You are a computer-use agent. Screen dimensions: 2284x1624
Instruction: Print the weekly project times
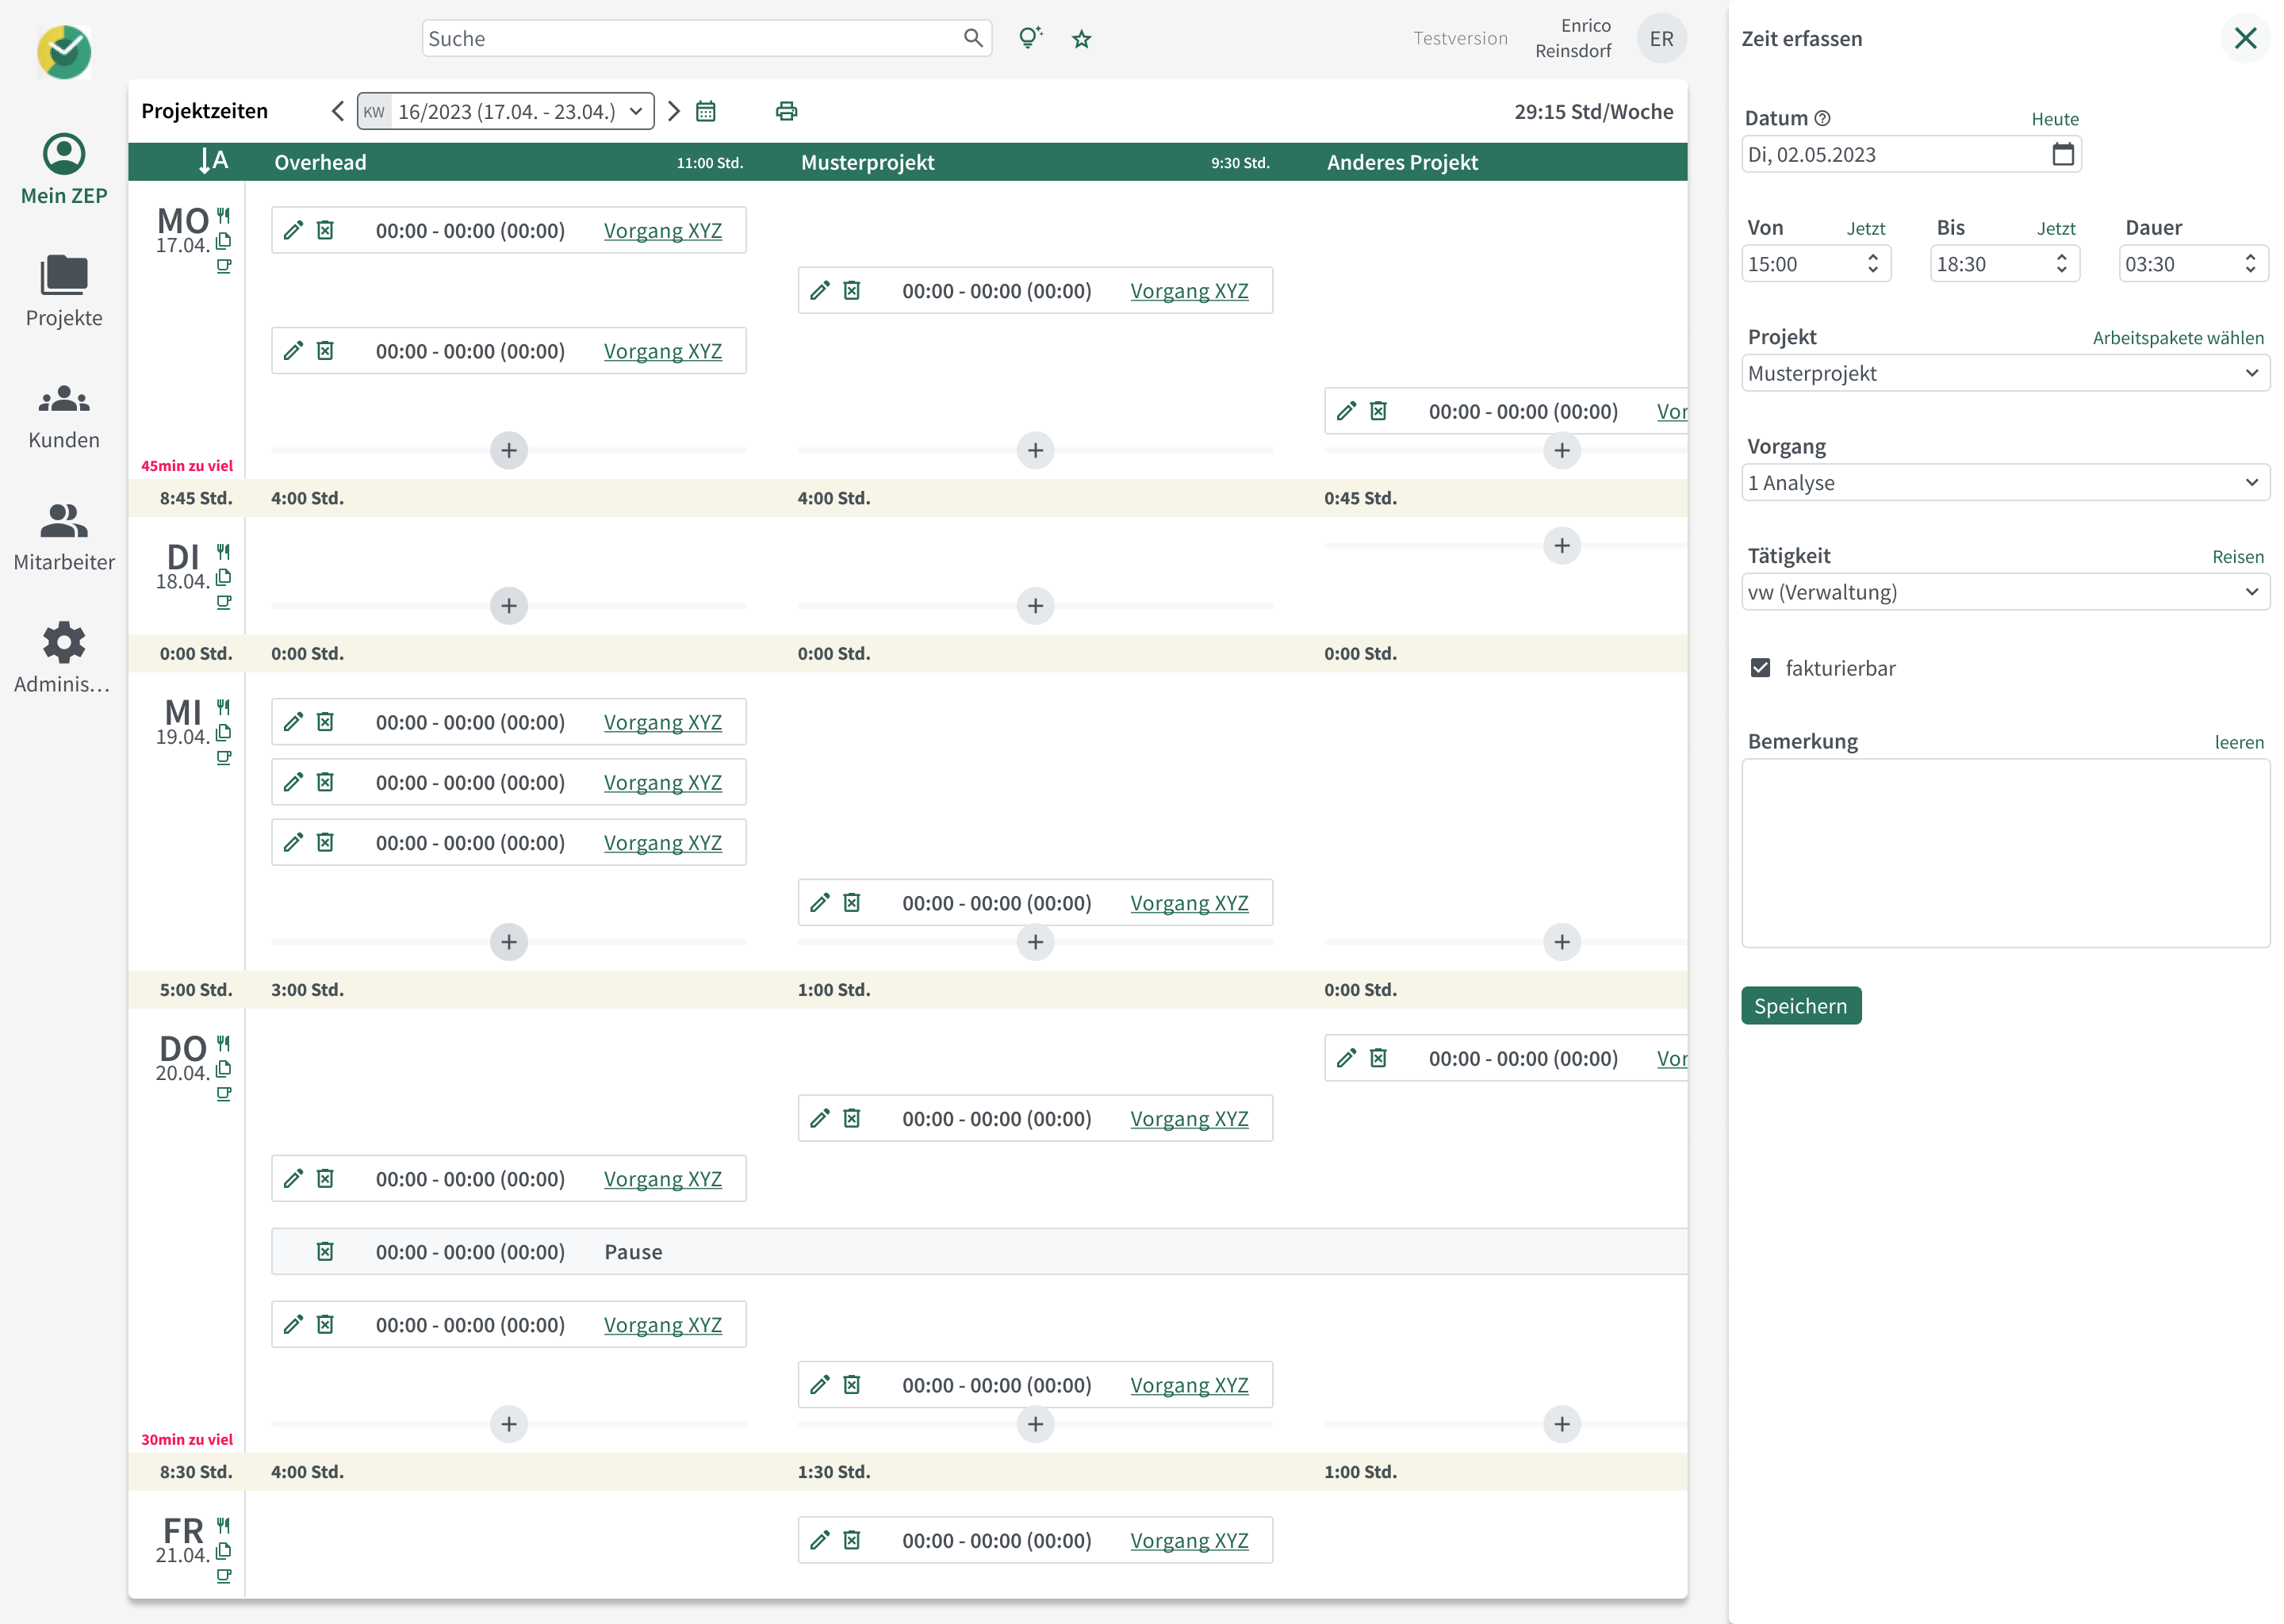(787, 110)
